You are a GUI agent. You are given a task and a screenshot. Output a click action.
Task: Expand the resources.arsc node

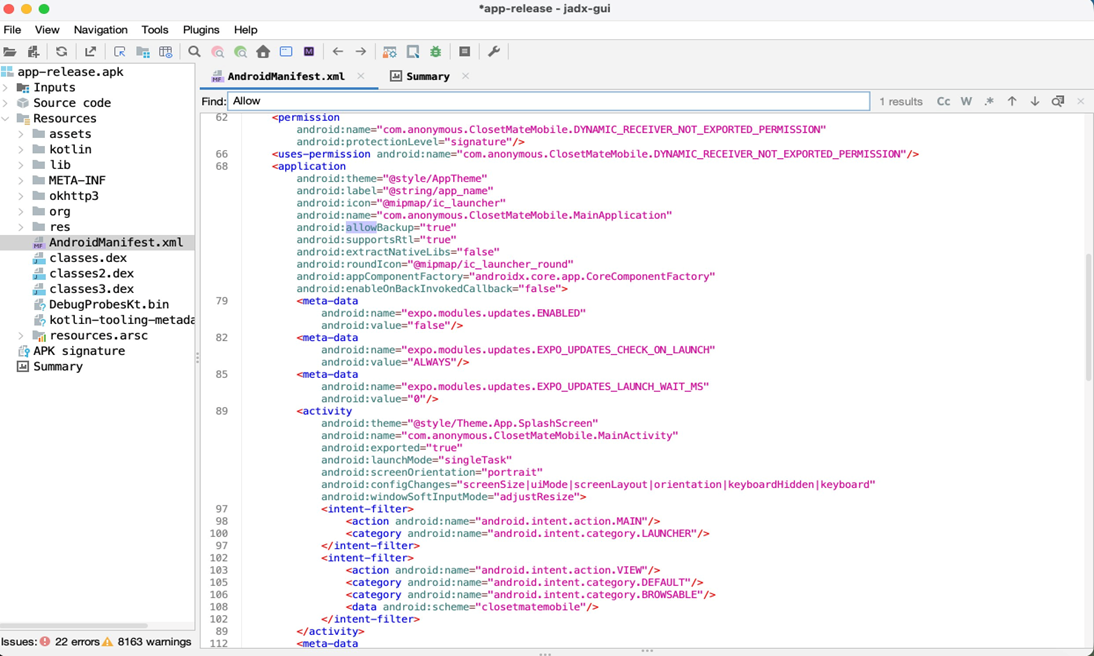point(21,336)
